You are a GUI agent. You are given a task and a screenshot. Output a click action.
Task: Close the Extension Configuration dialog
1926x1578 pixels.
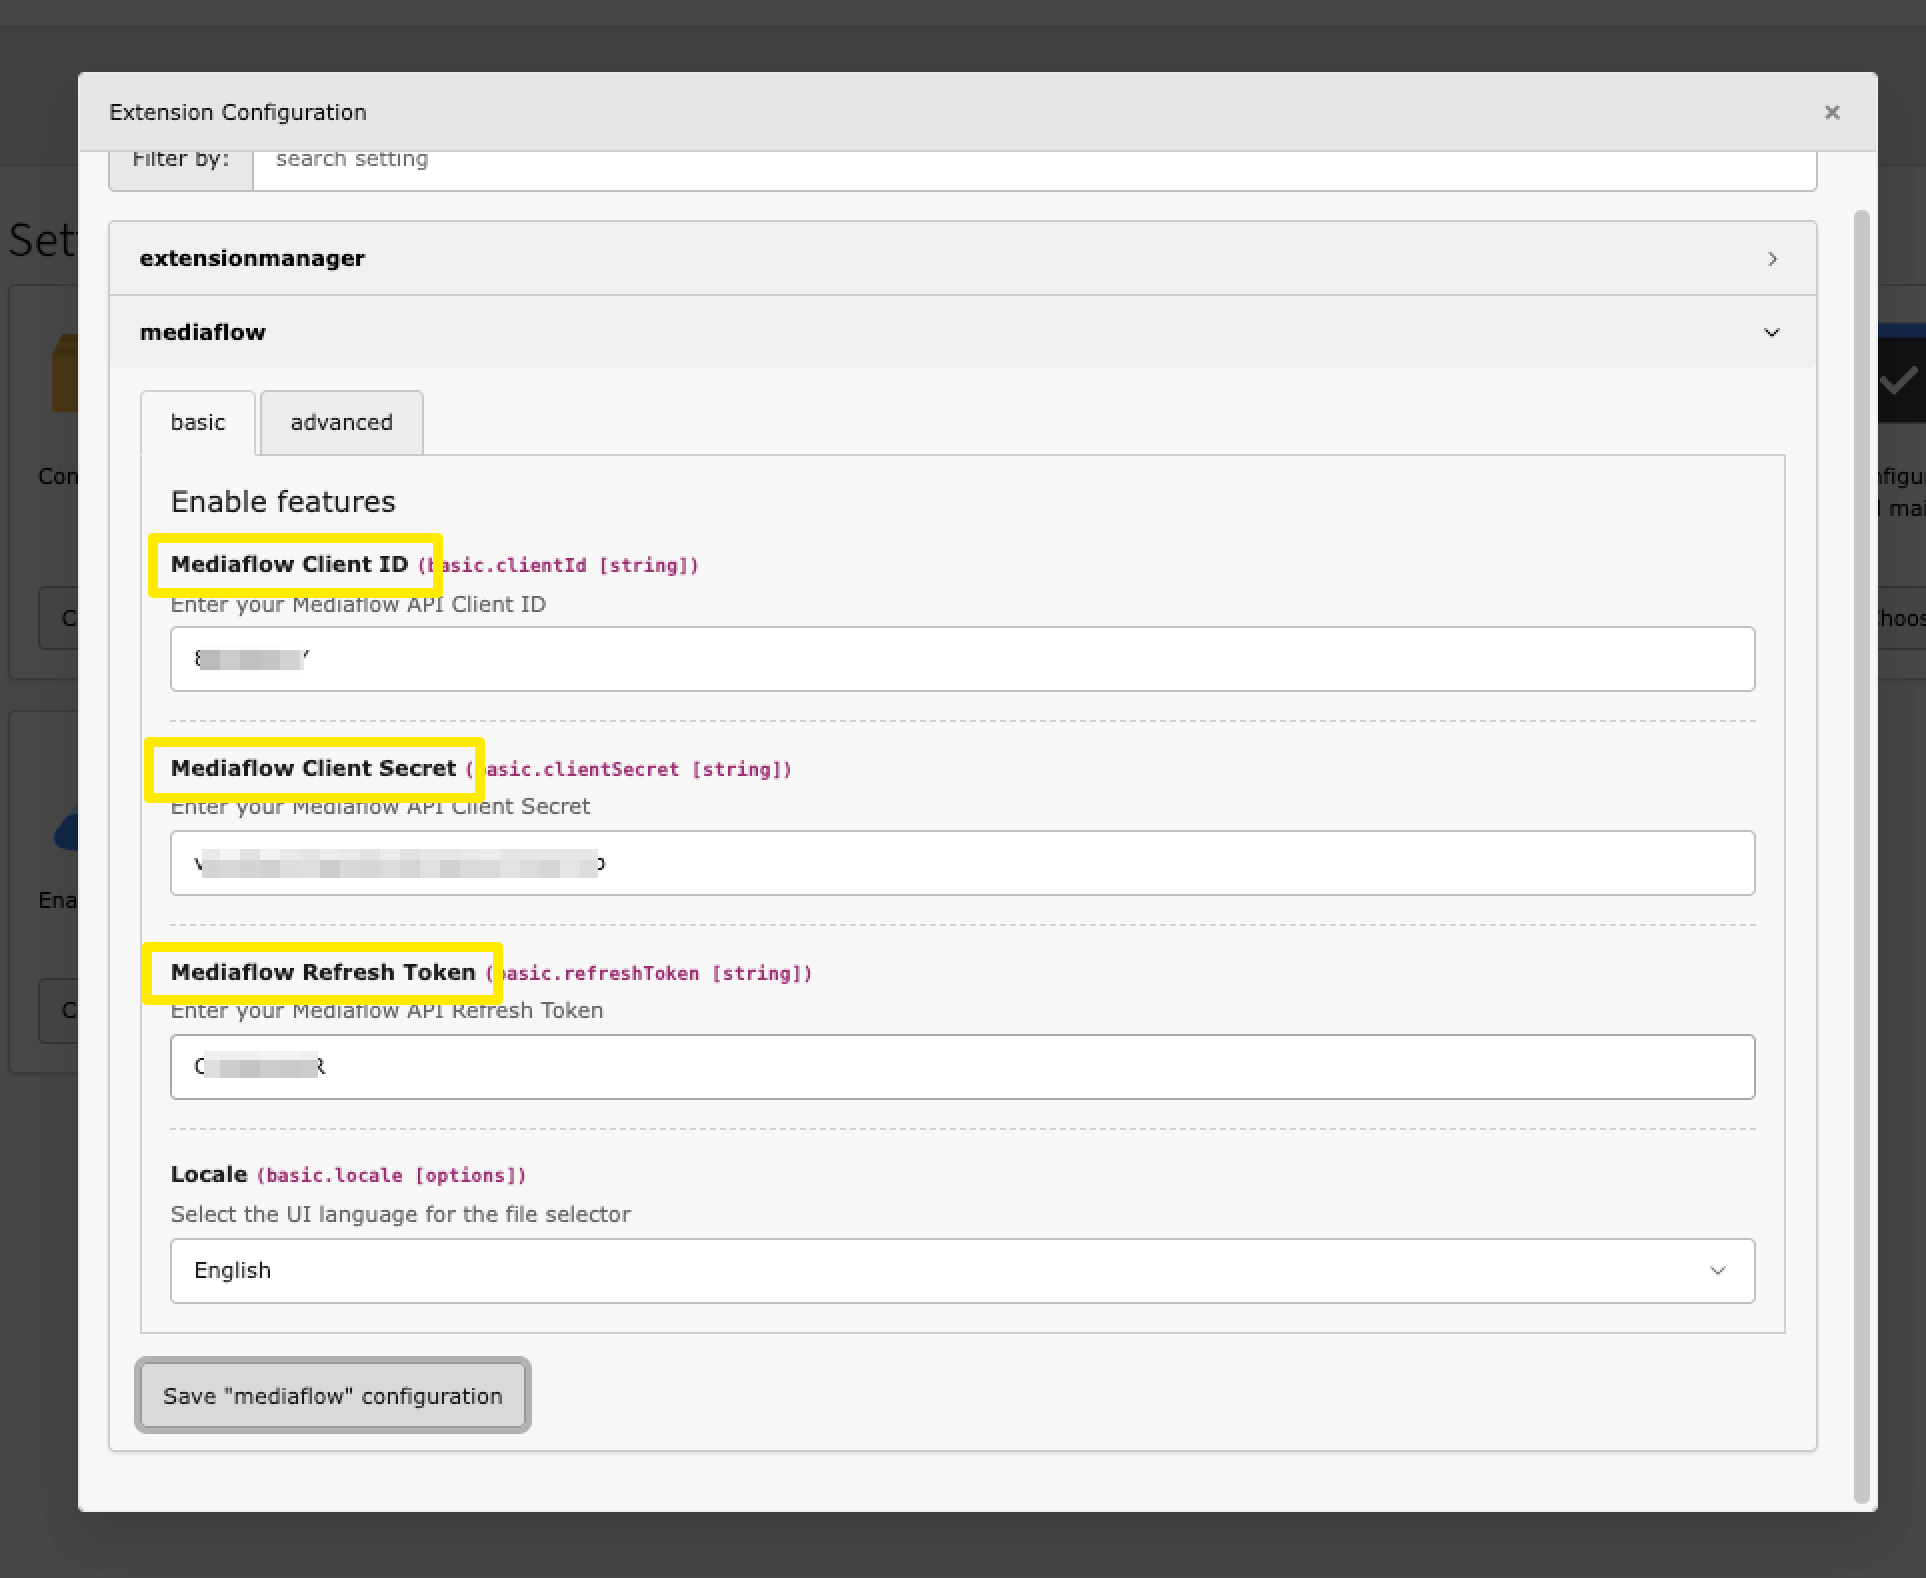(1831, 112)
